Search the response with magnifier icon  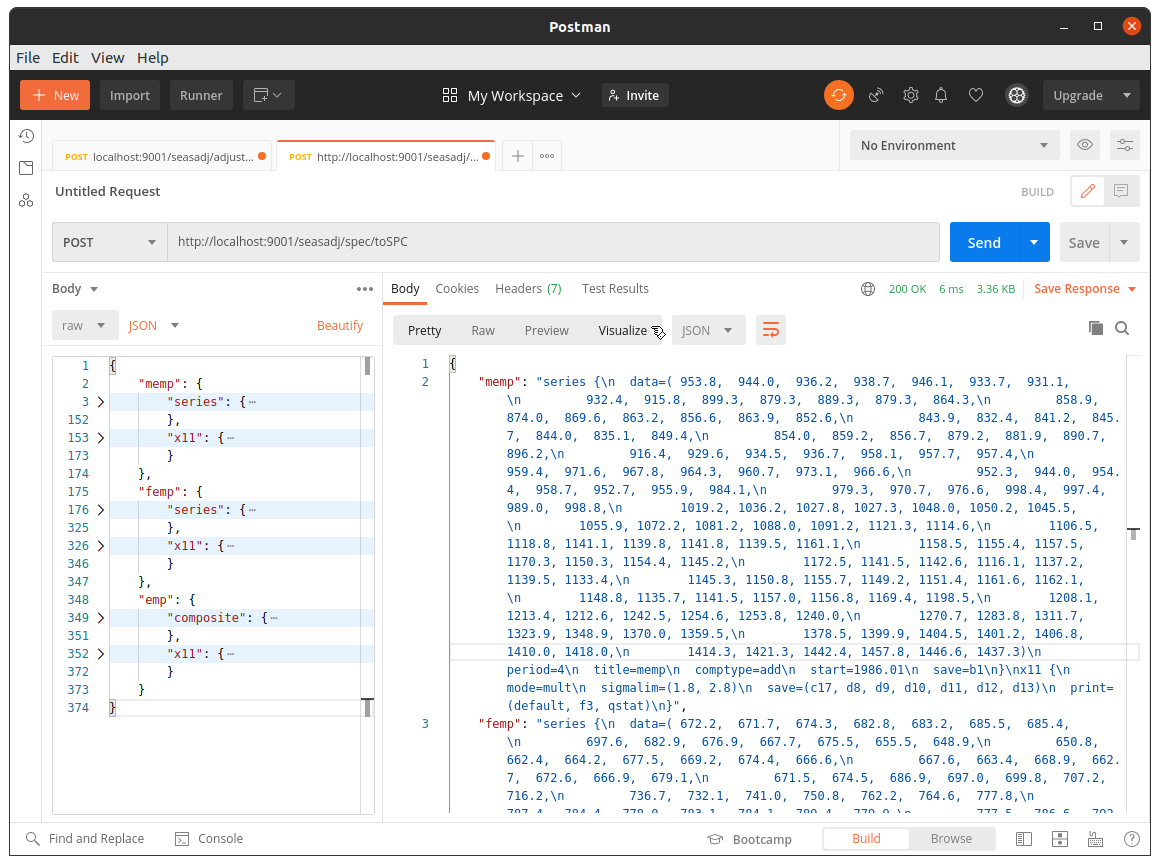click(x=1122, y=328)
